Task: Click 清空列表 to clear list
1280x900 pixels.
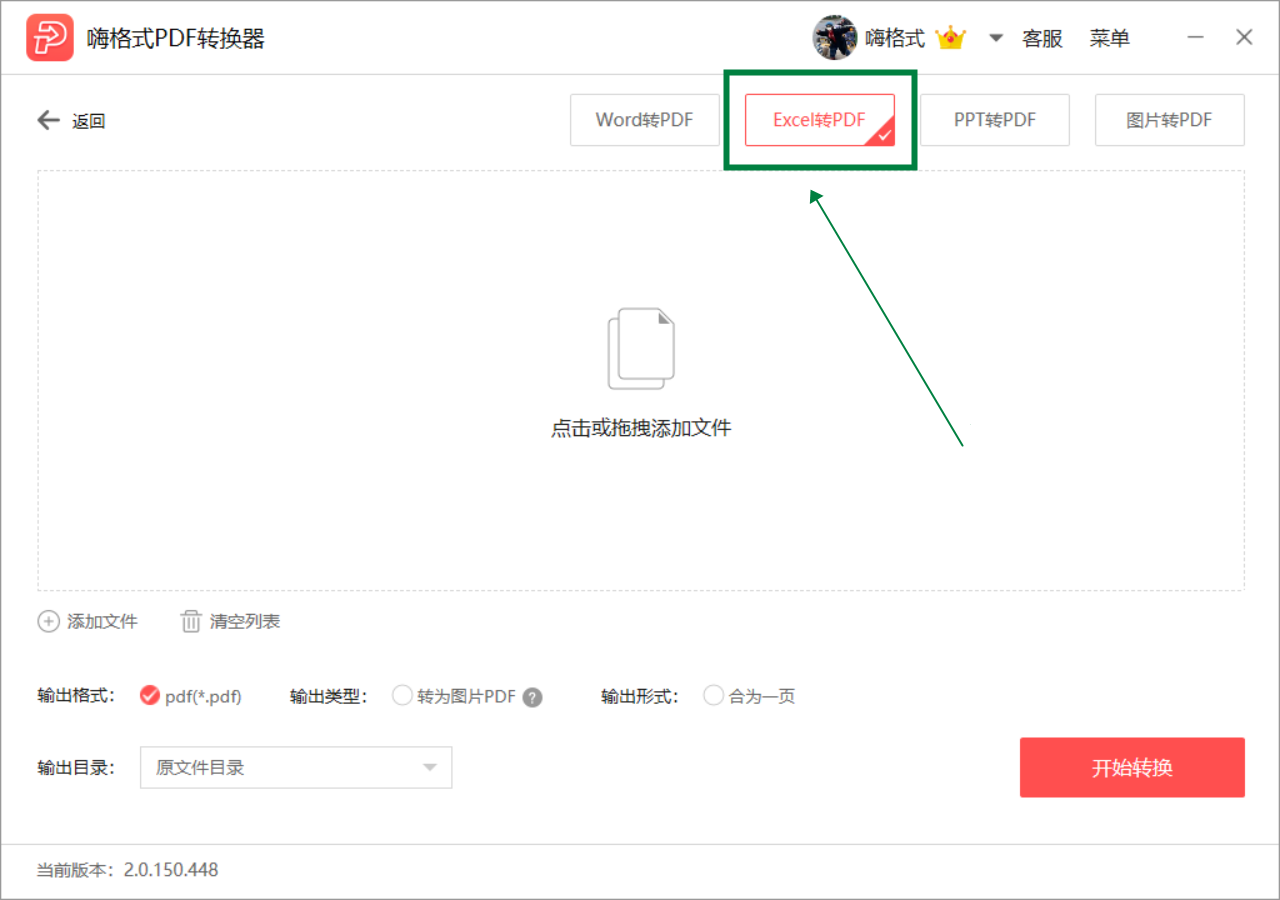Action: click(245, 622)
